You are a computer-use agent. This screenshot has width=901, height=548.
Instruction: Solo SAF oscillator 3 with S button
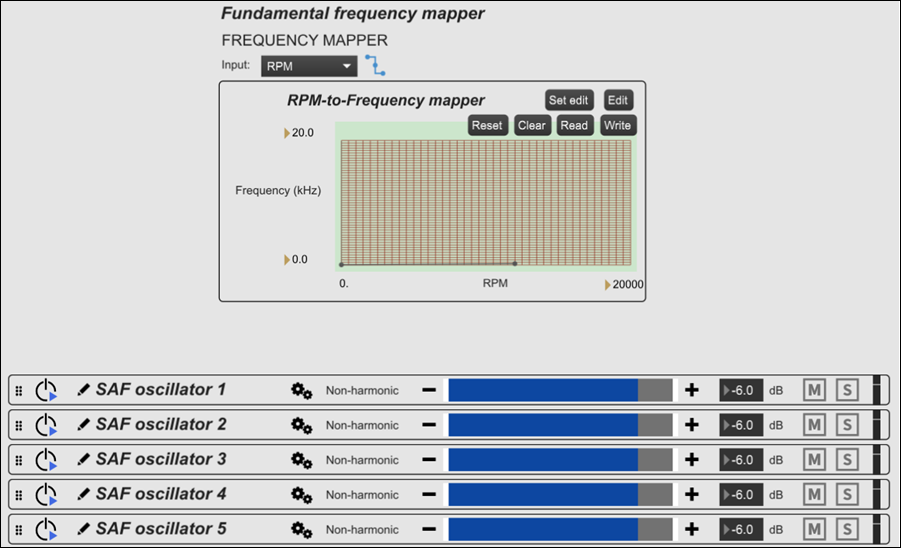point(847,460)
